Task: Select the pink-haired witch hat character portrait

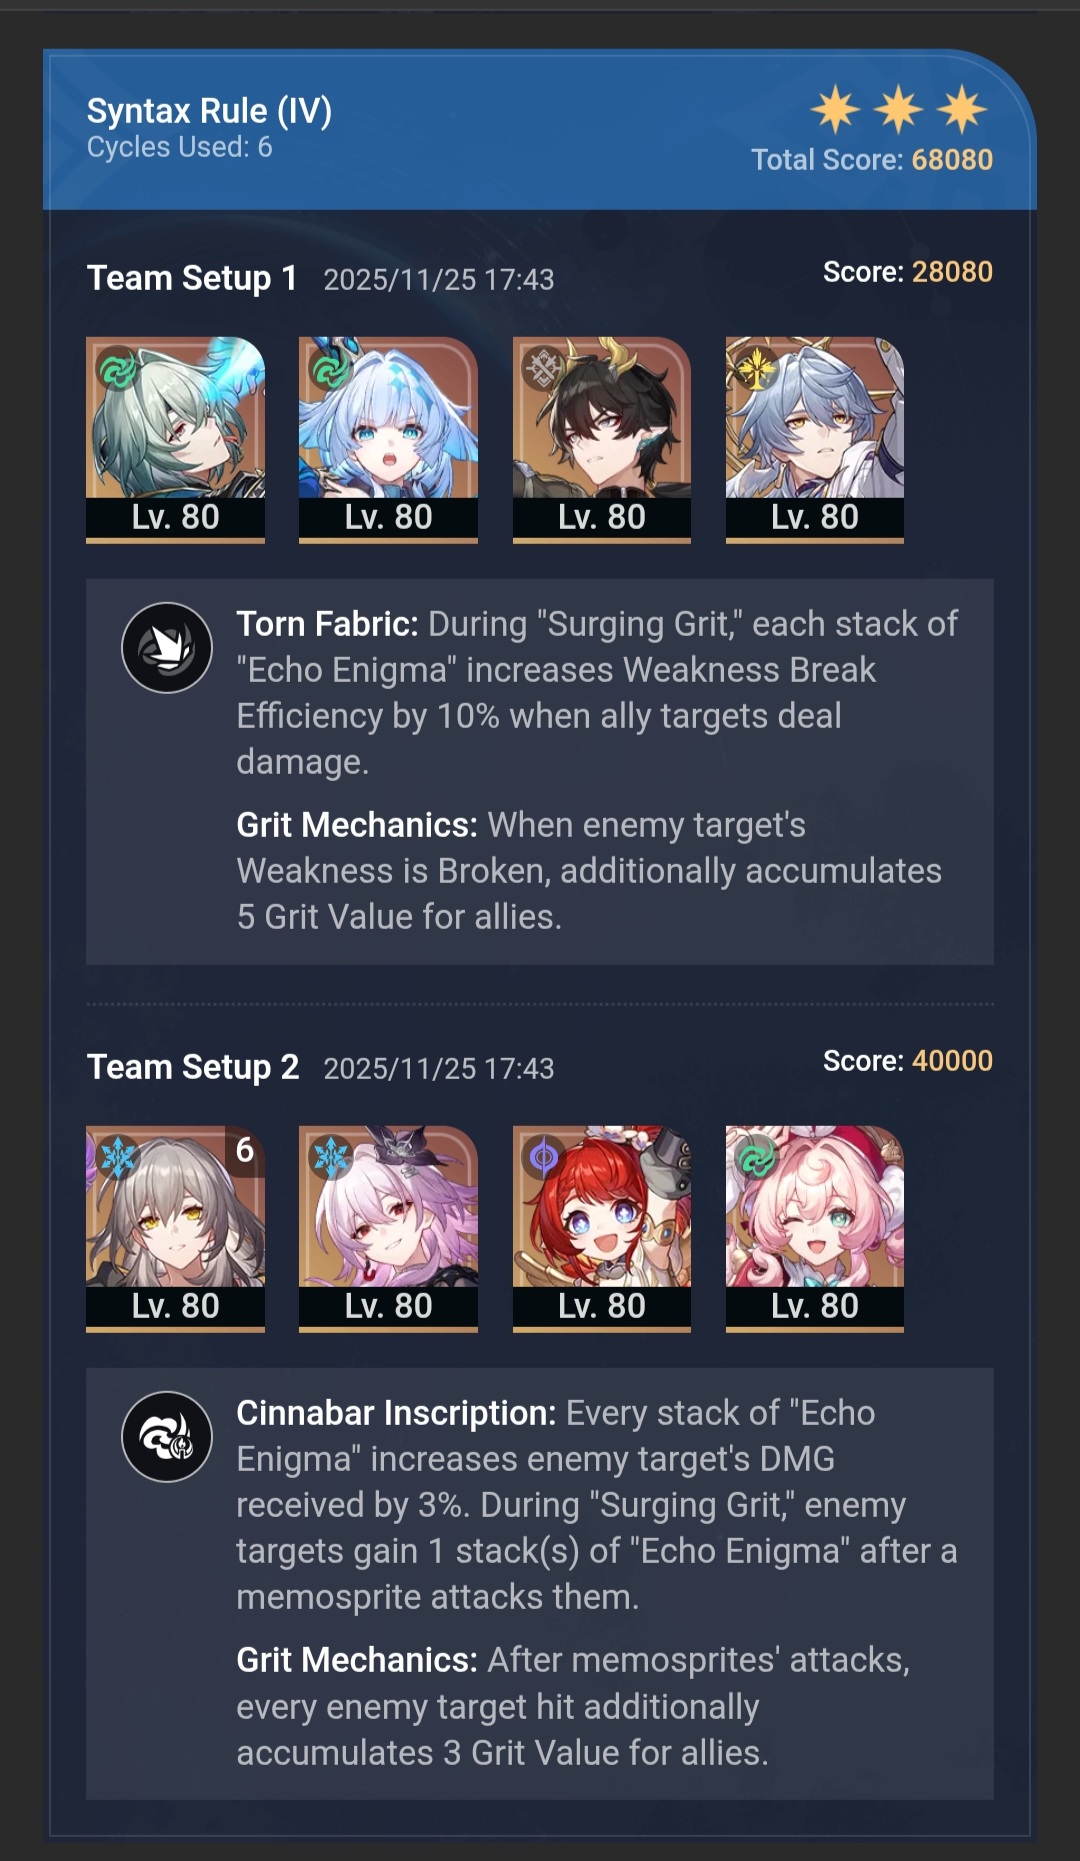Action: click(388, 1229)
